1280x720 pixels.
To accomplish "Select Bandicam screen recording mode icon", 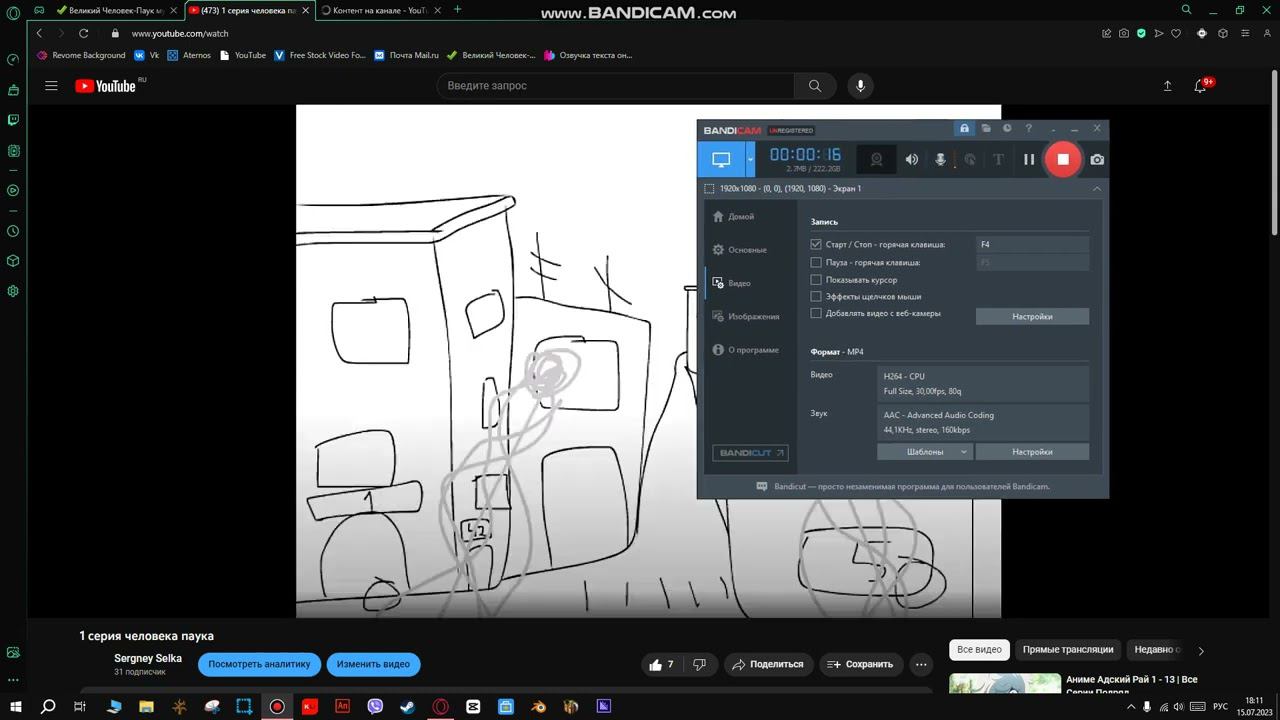I will click(721, 159).
